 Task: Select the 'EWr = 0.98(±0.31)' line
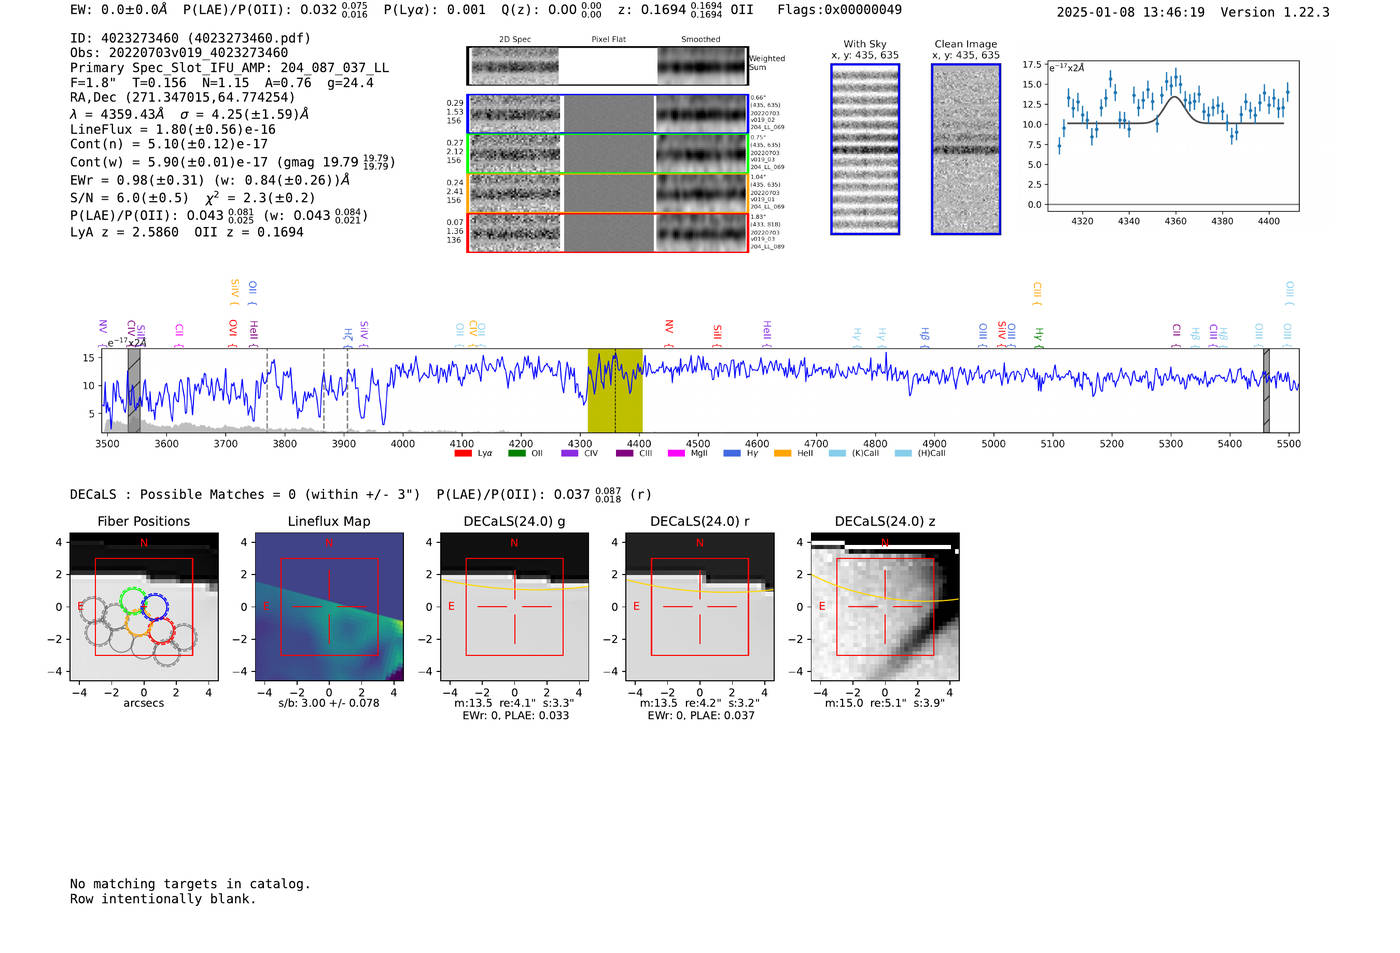(210, 180)
